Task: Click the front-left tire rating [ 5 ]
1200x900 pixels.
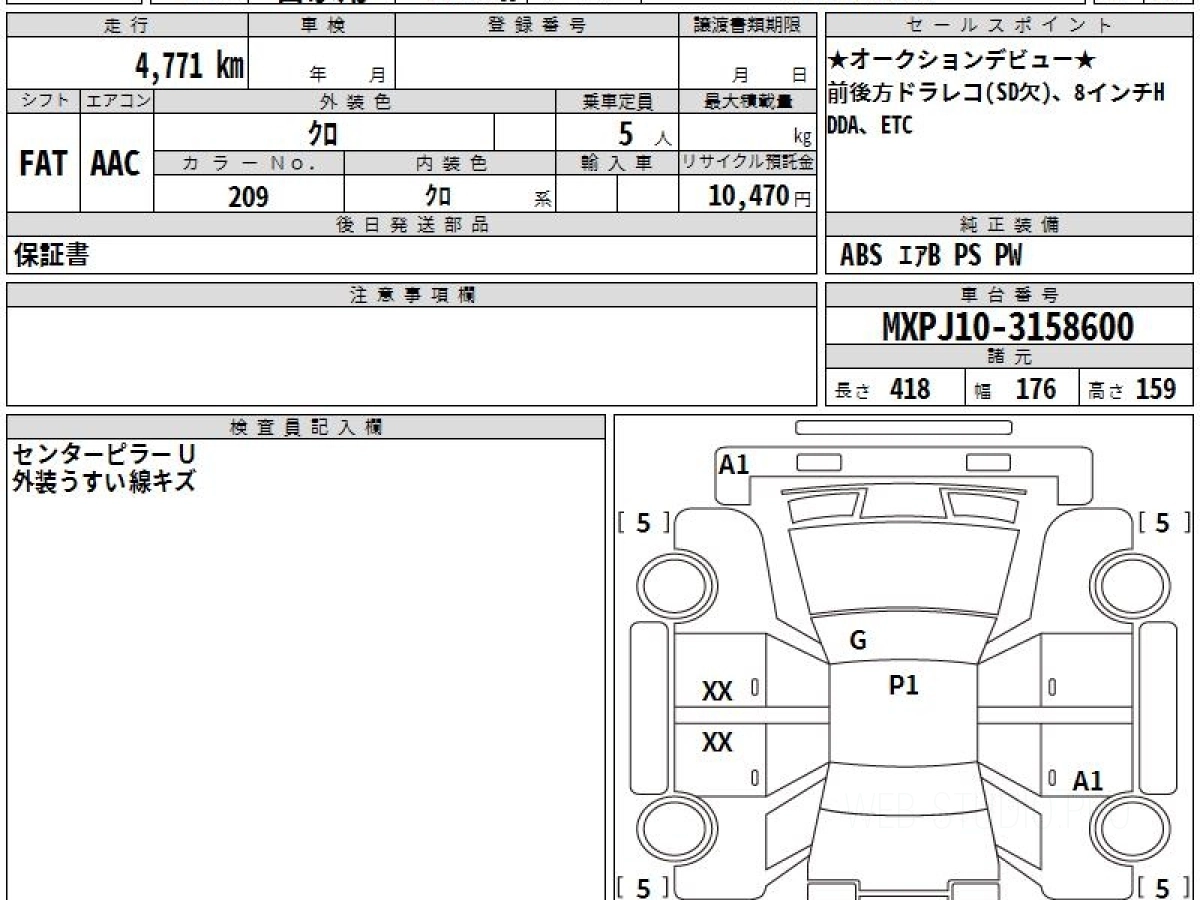Action: click(x=644, y=523)
